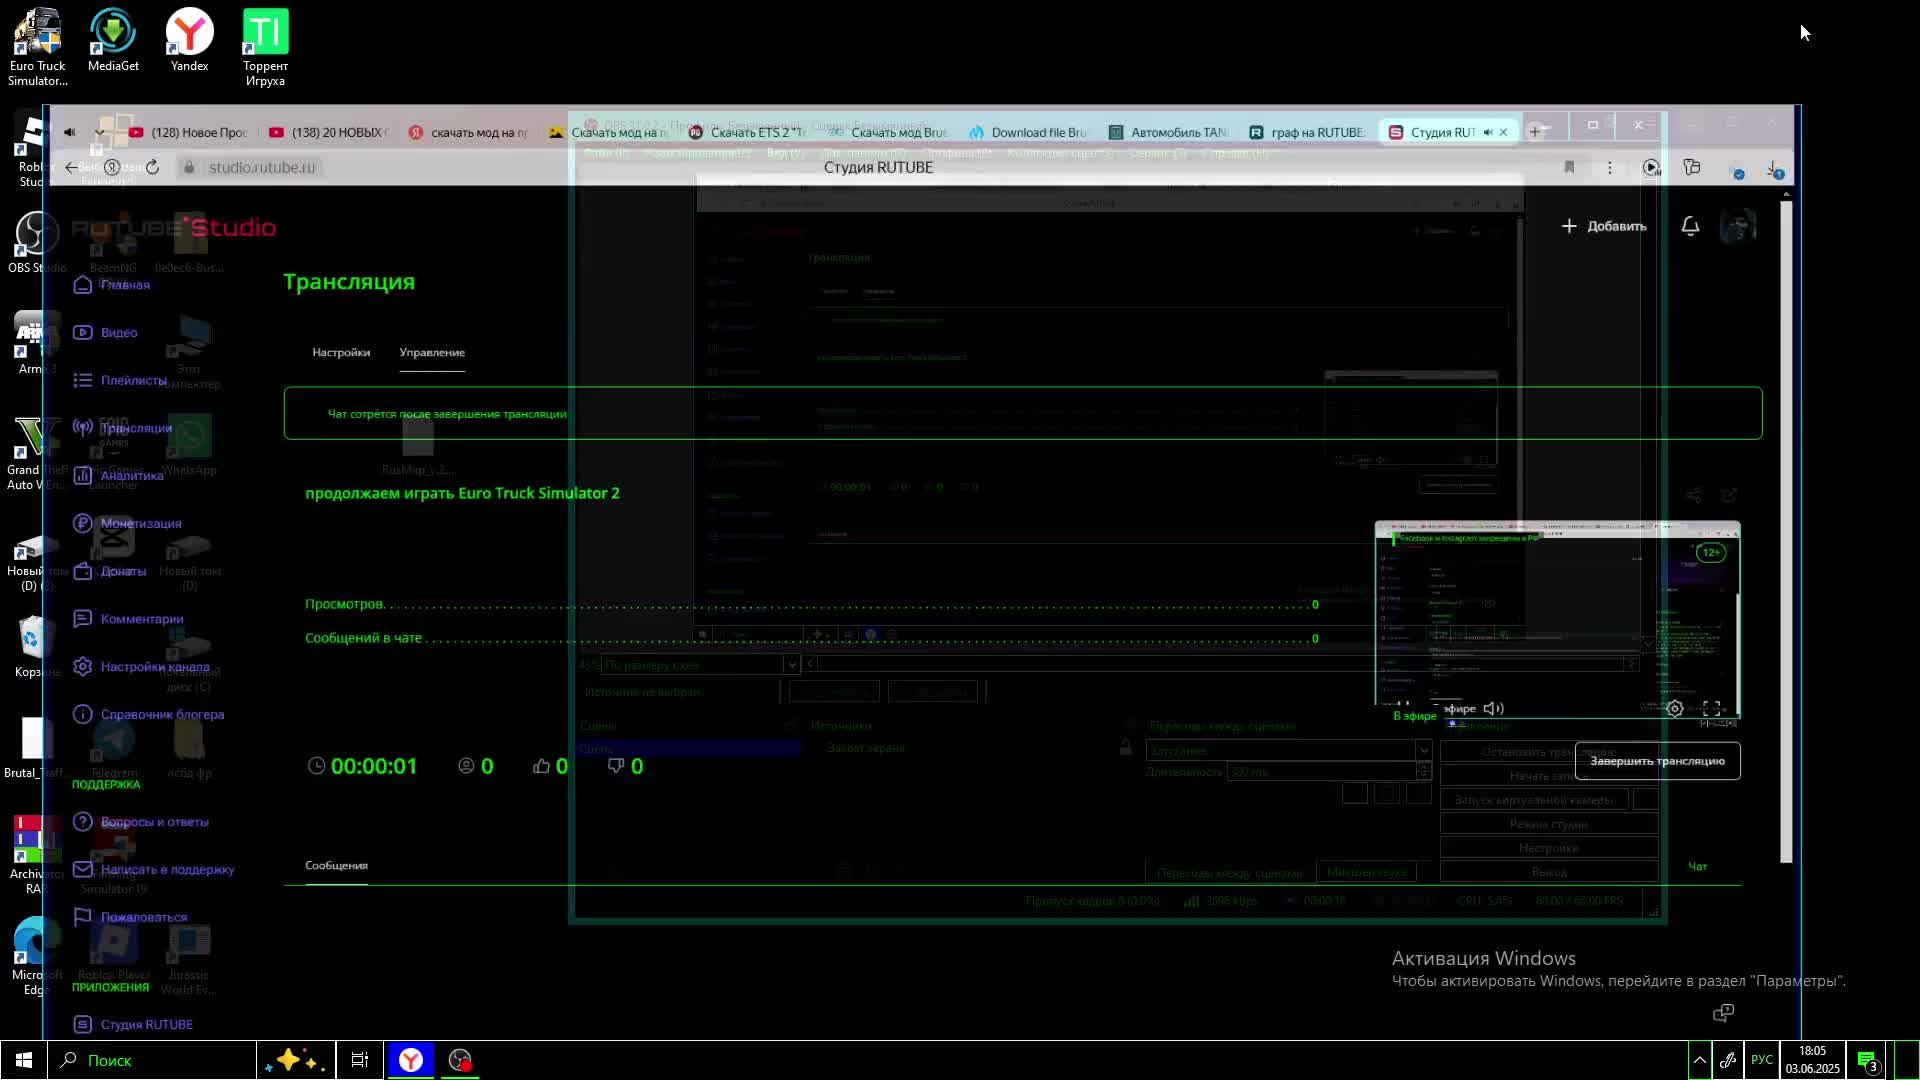Change input language РУС

tap(1762, 1060)
